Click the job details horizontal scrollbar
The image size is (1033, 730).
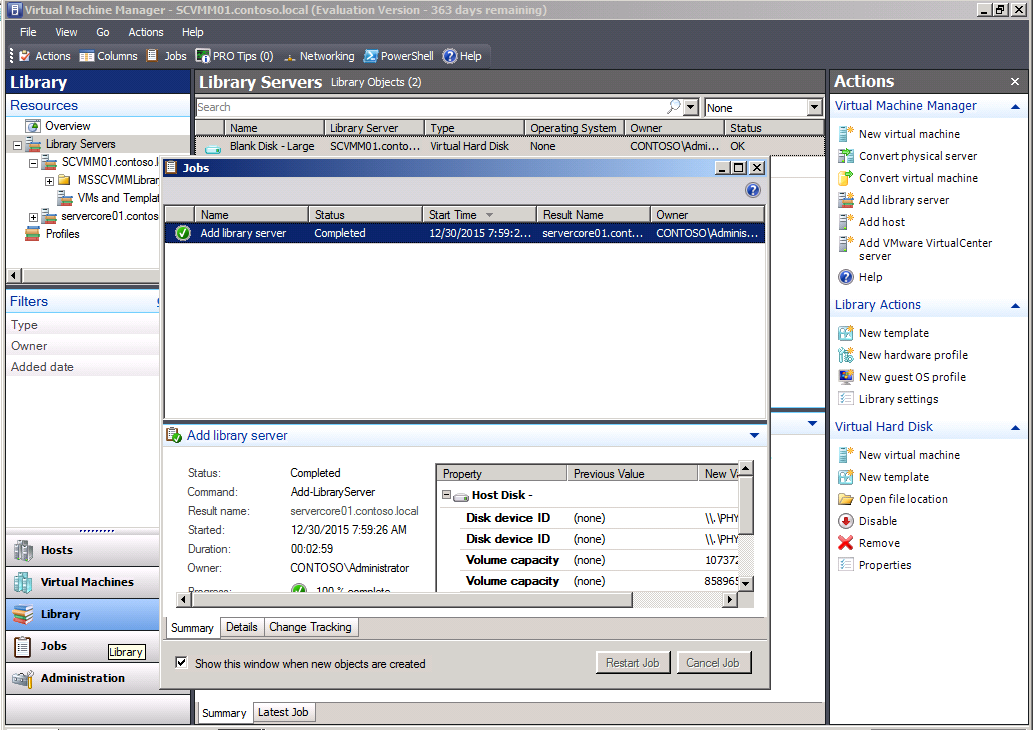pos(411,600)
